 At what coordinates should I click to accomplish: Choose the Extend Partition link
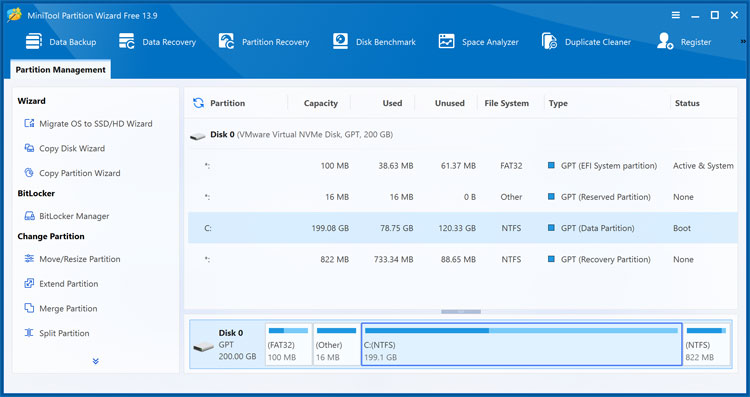click(68, 284)
